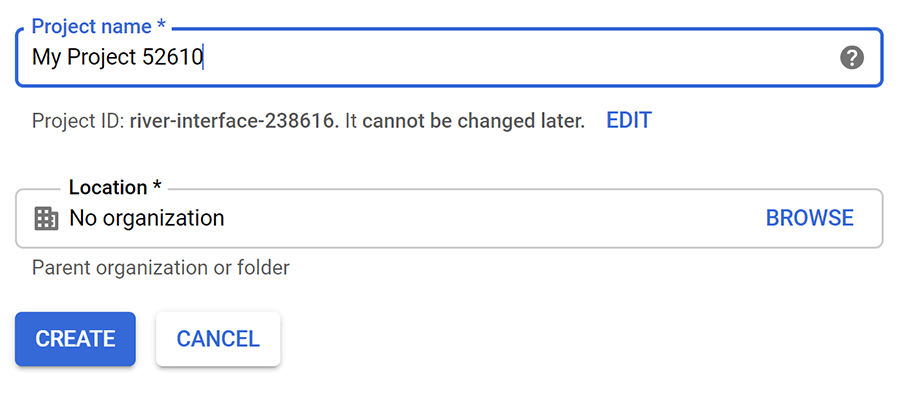Click the project ID river-interface-238616 text
The height and width of the screenshot is (407, 900).
(232, 122)
